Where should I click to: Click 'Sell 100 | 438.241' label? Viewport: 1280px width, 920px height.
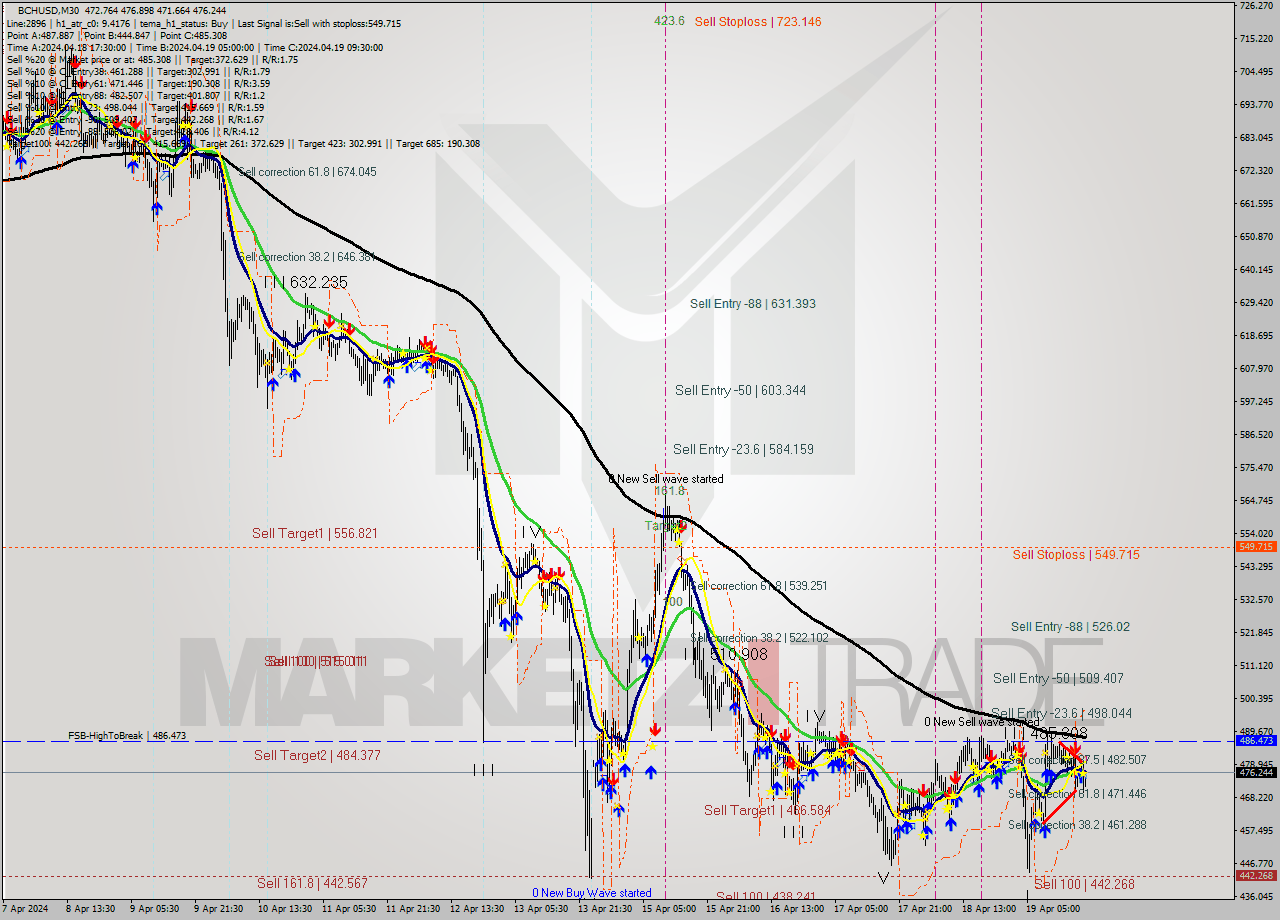pyautogui.click(x=765, y=897)
